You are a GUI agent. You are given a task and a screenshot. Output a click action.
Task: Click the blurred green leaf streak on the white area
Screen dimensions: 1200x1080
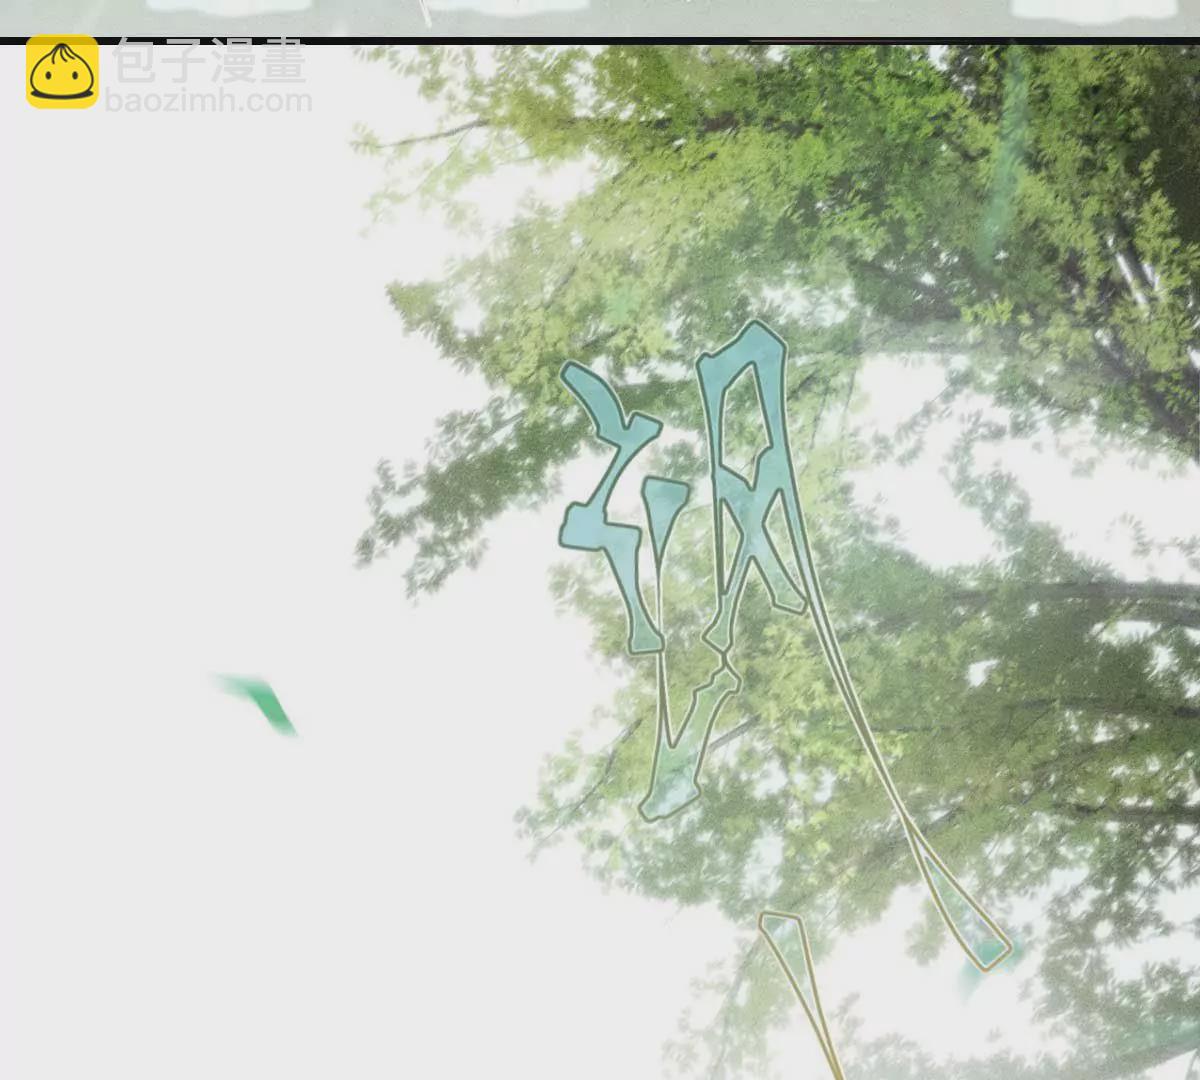click(x=260, y=700)
